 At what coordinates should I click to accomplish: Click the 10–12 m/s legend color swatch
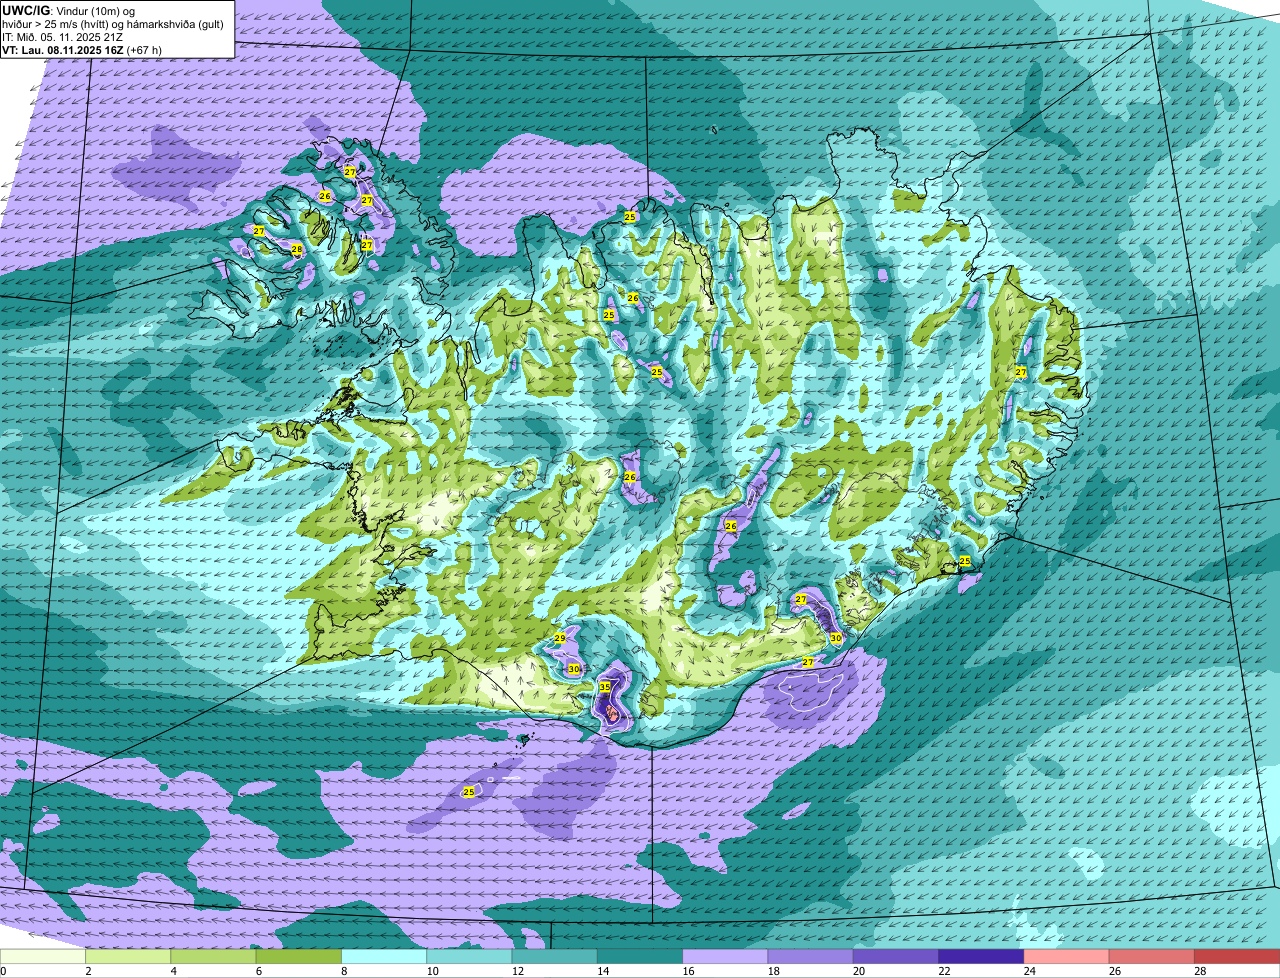(469, 957)
